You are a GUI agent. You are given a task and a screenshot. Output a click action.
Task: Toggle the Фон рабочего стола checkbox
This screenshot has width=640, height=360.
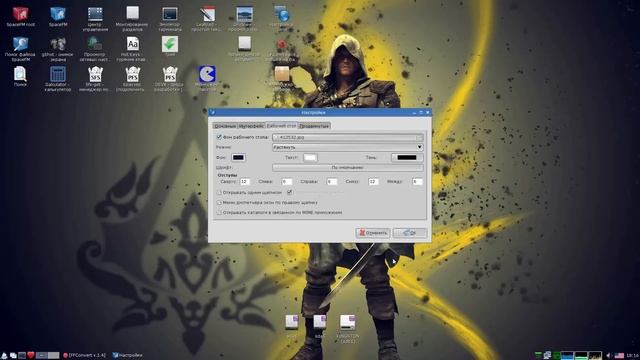pos(219,137)
